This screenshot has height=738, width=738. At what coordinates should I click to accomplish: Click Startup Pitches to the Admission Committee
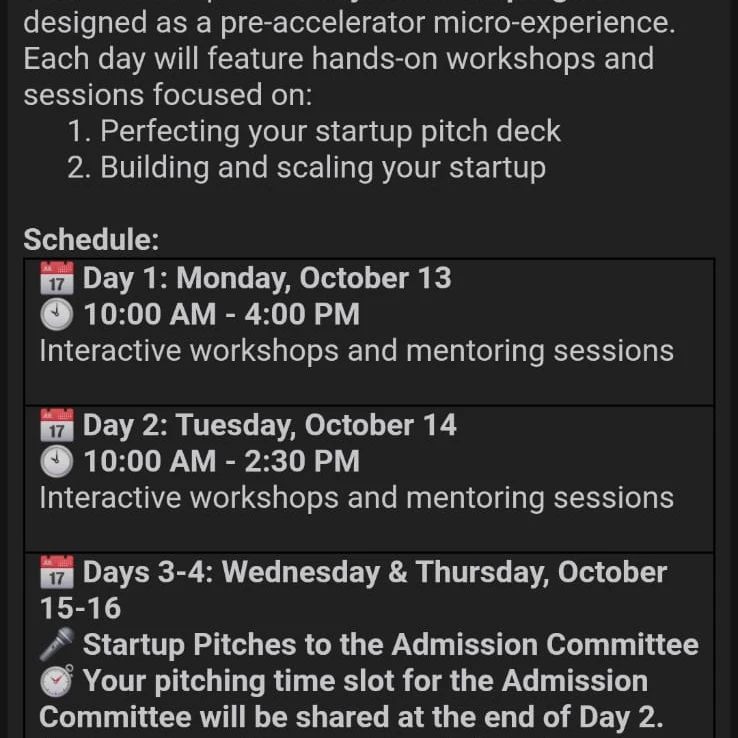coord(390,645)
